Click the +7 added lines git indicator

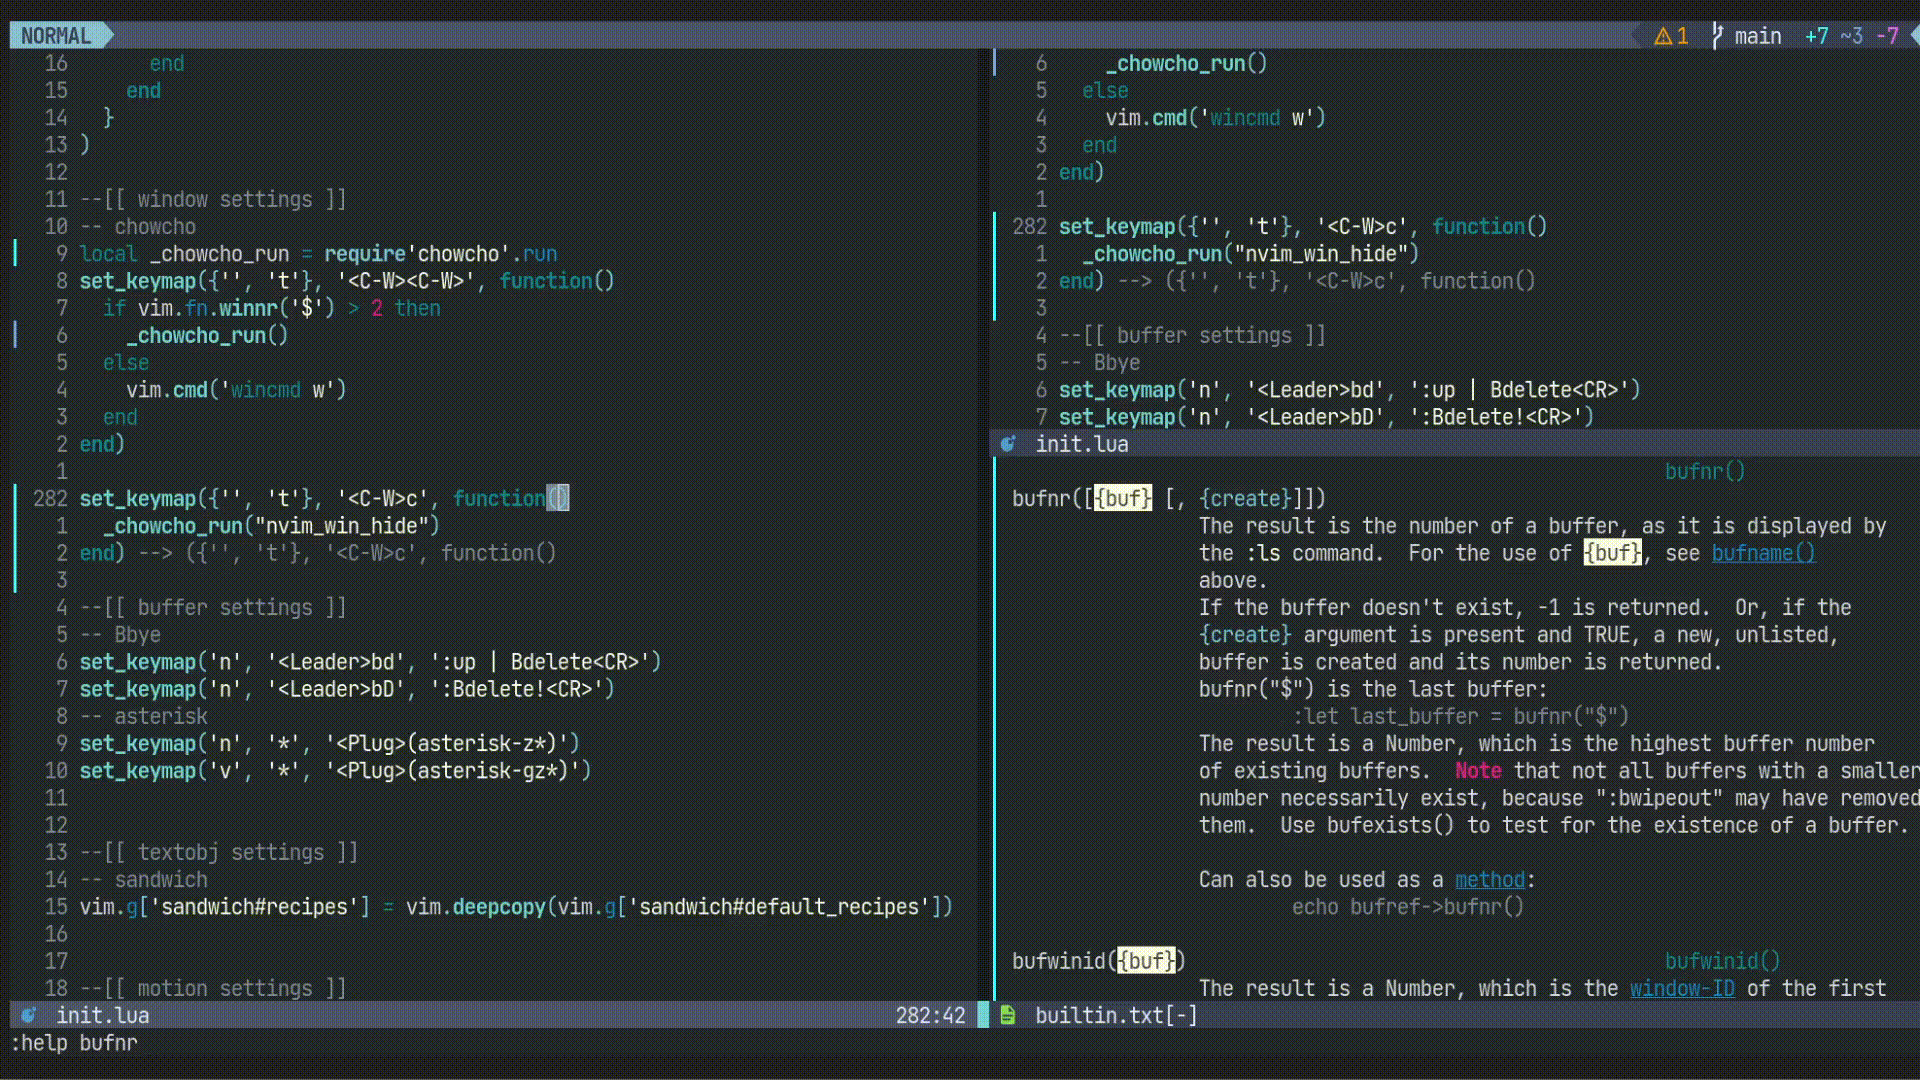[x=1816, y=36]
